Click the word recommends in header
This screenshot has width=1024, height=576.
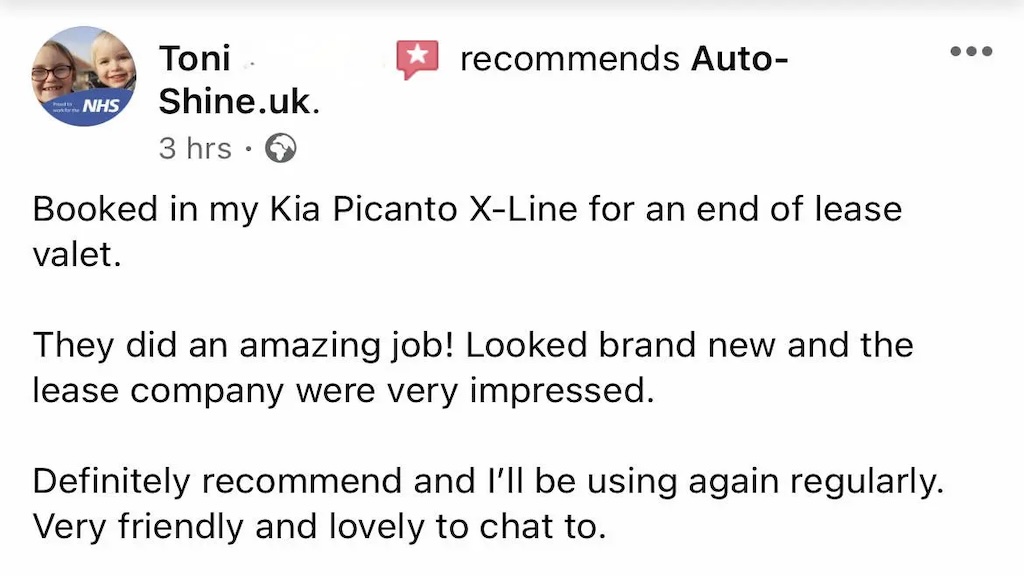pyautogui.click(x=569, y=59)
